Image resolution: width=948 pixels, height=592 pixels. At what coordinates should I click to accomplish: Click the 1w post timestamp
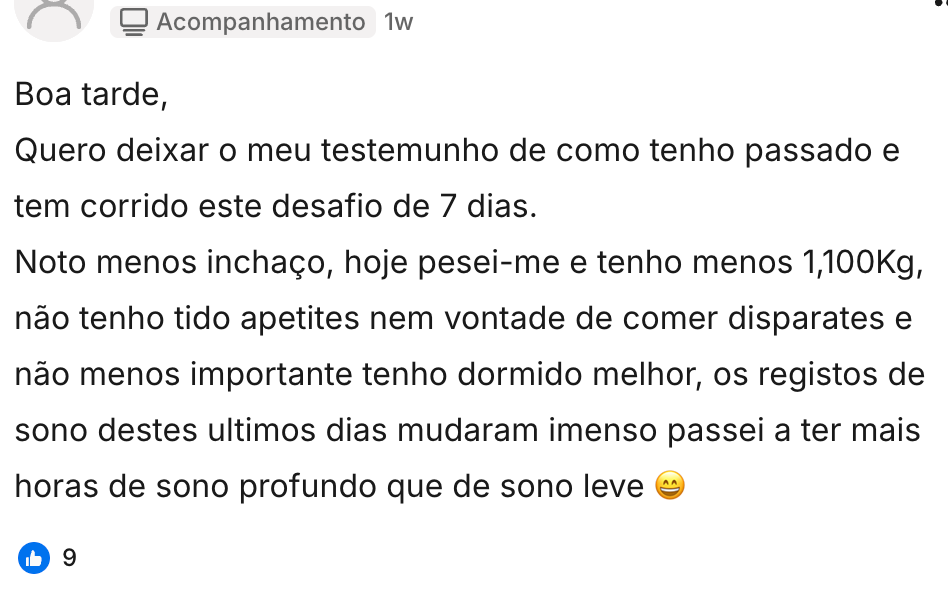pyautogui.click(x=399, y=22)
